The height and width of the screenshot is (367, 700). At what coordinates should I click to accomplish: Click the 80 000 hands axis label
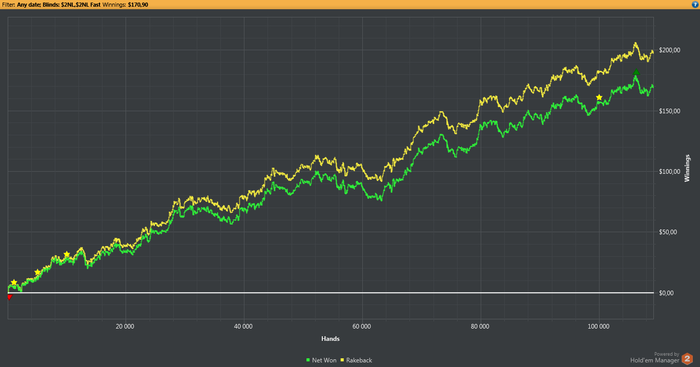click(480, 326)
